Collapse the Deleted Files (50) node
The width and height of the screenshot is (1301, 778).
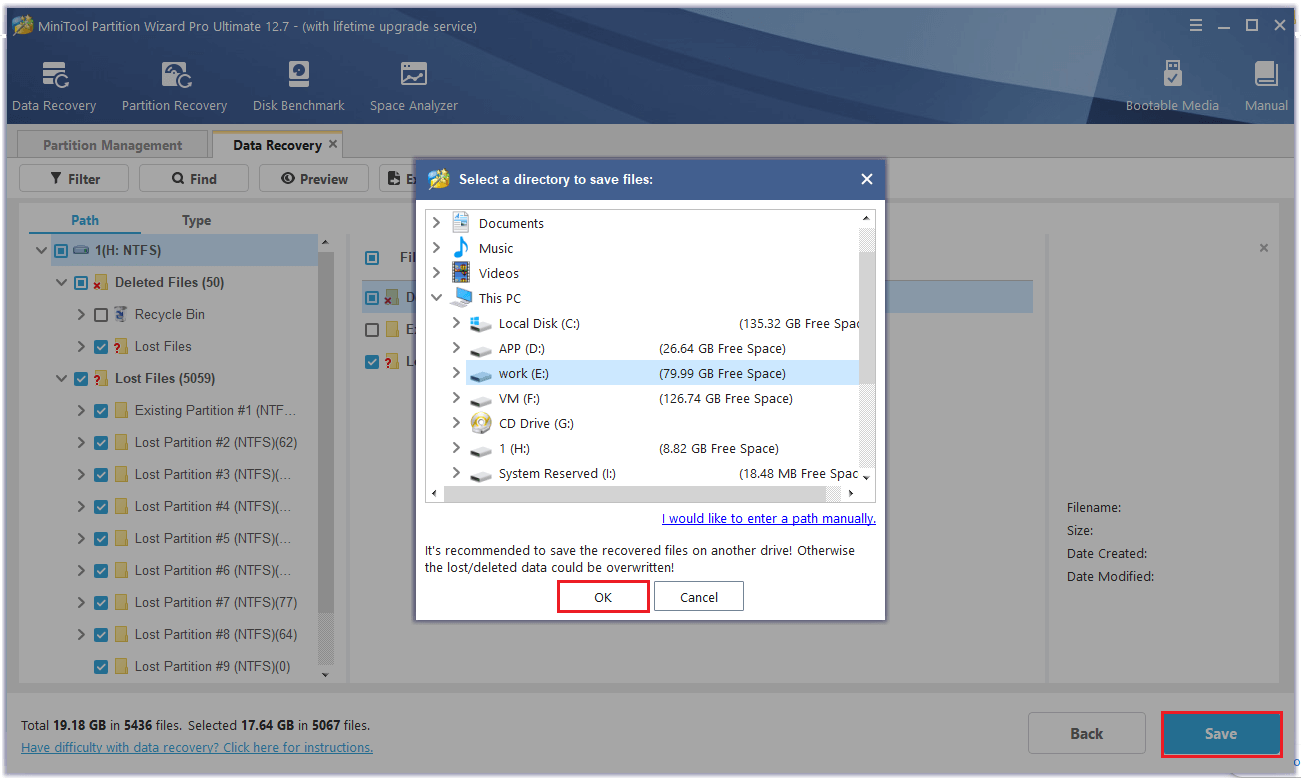pos(61,282)
